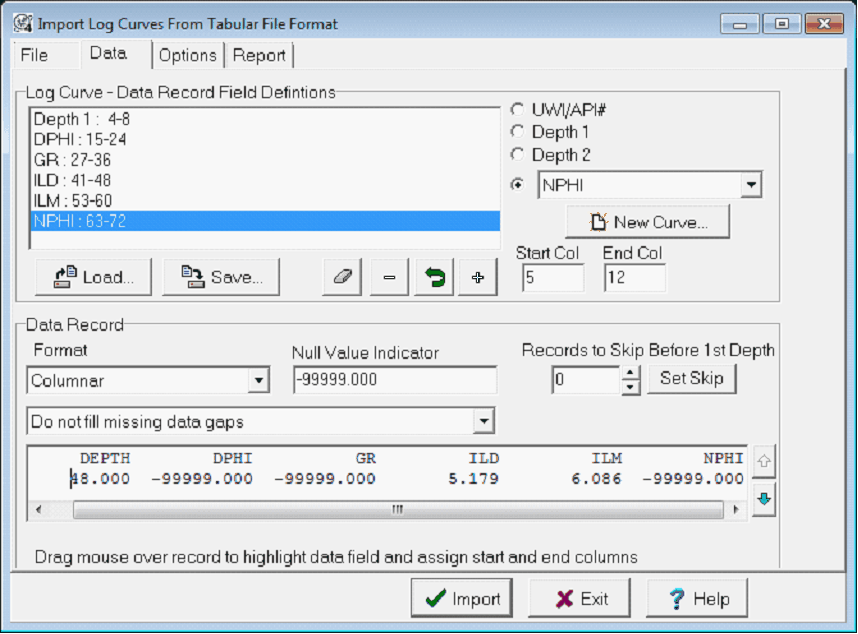858x634 pixels.
Task: Select the Depth 2 radio option
Action: click(517, 155)
